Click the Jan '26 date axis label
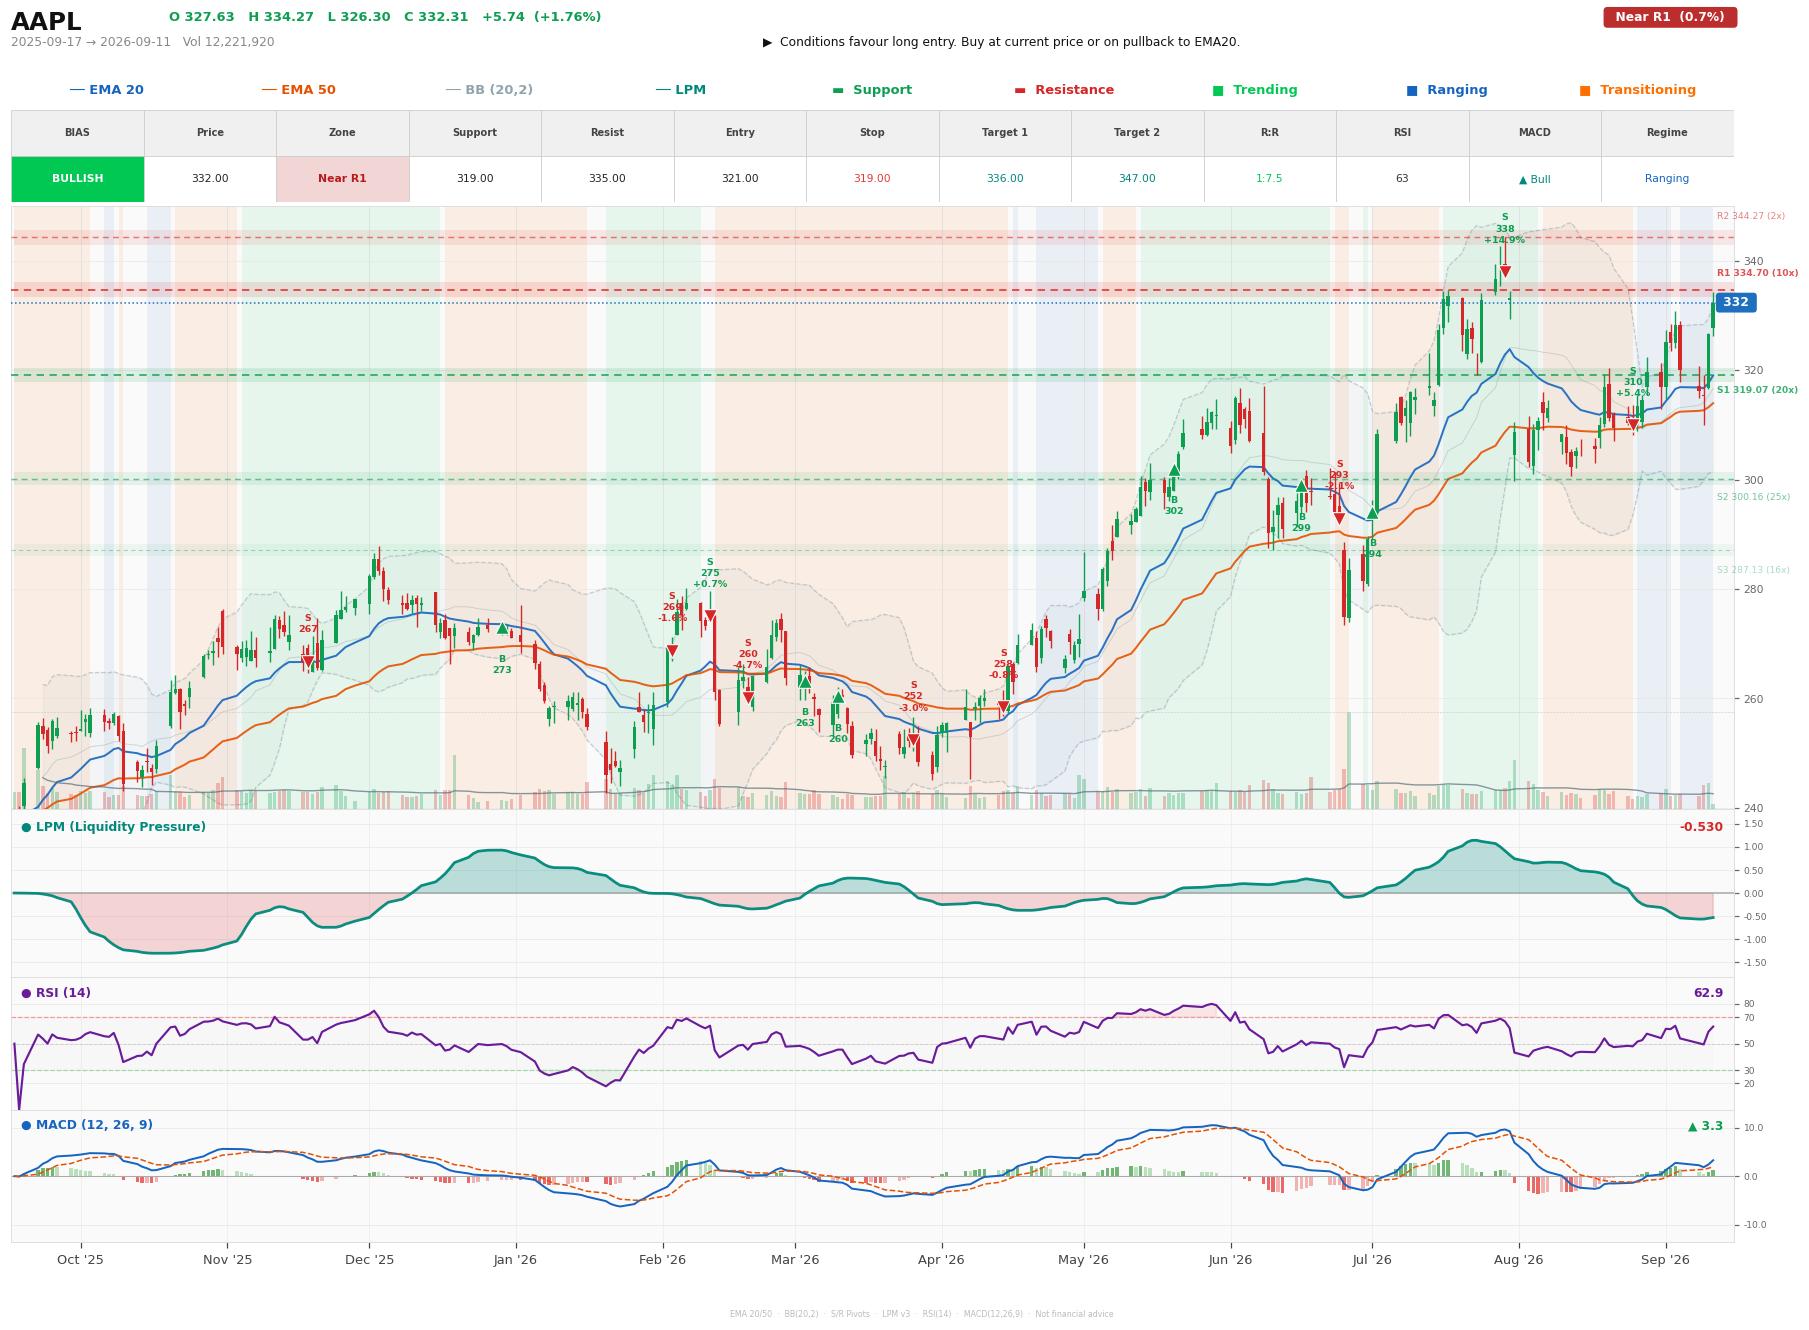 pos(515,1260)
